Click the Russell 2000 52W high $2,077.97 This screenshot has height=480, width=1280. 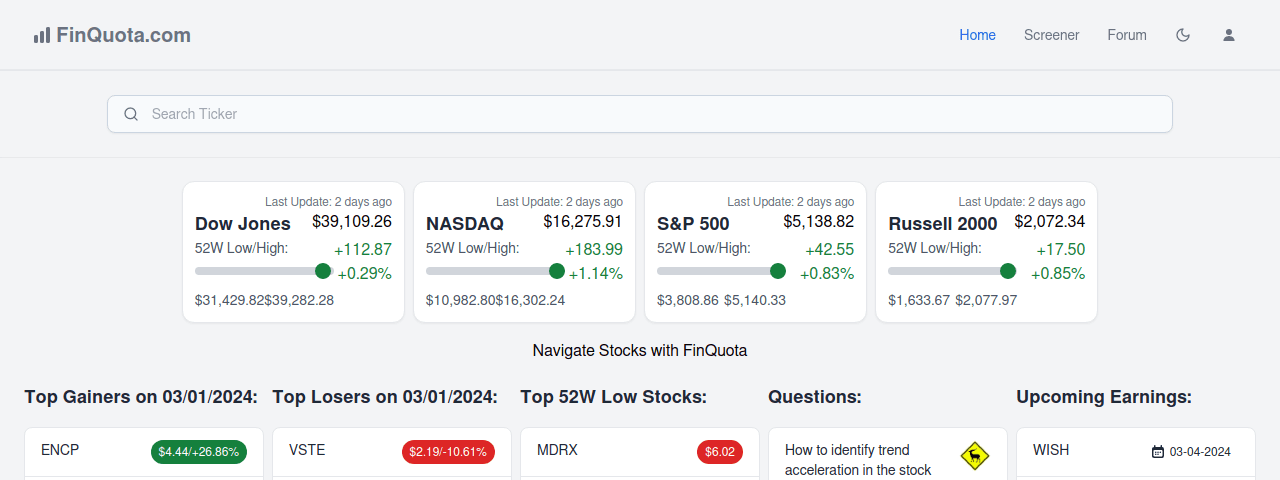(x=986, y=300)
